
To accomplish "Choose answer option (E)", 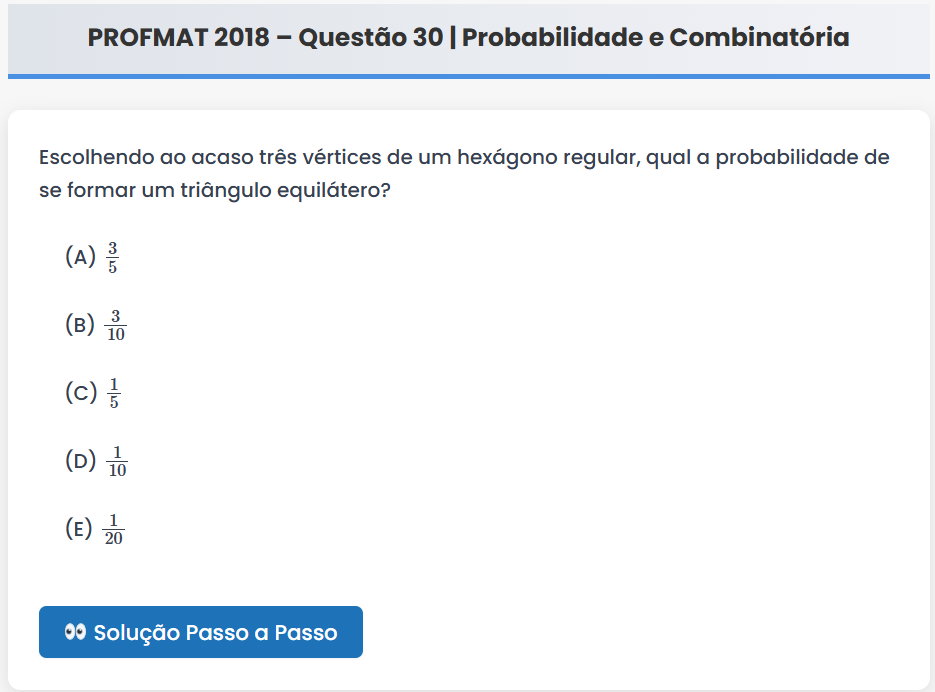I will coord(79,529).
